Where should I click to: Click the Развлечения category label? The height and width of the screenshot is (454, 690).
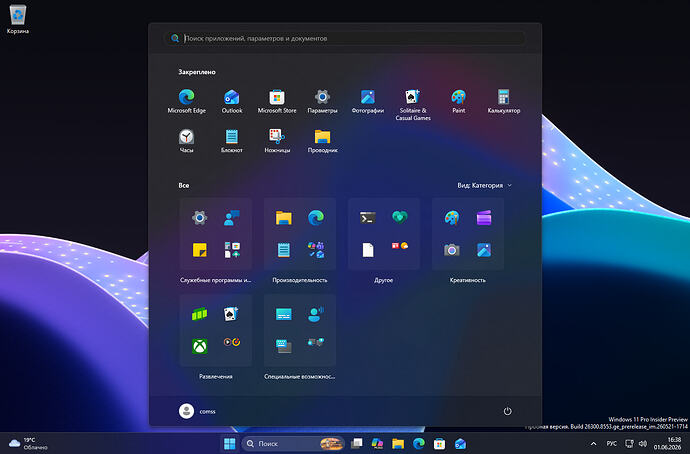click(216, 377)
